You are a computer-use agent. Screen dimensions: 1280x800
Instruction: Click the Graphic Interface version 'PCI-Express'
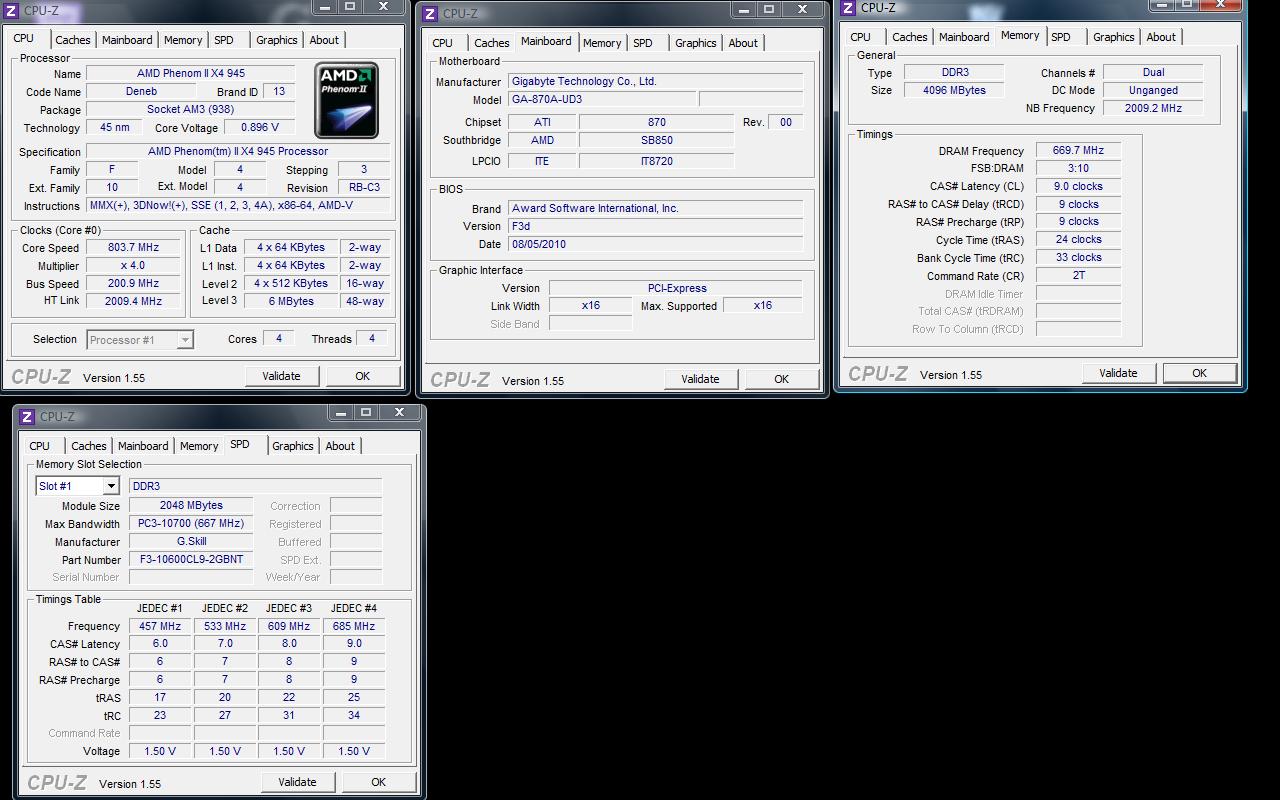(677, 289)
